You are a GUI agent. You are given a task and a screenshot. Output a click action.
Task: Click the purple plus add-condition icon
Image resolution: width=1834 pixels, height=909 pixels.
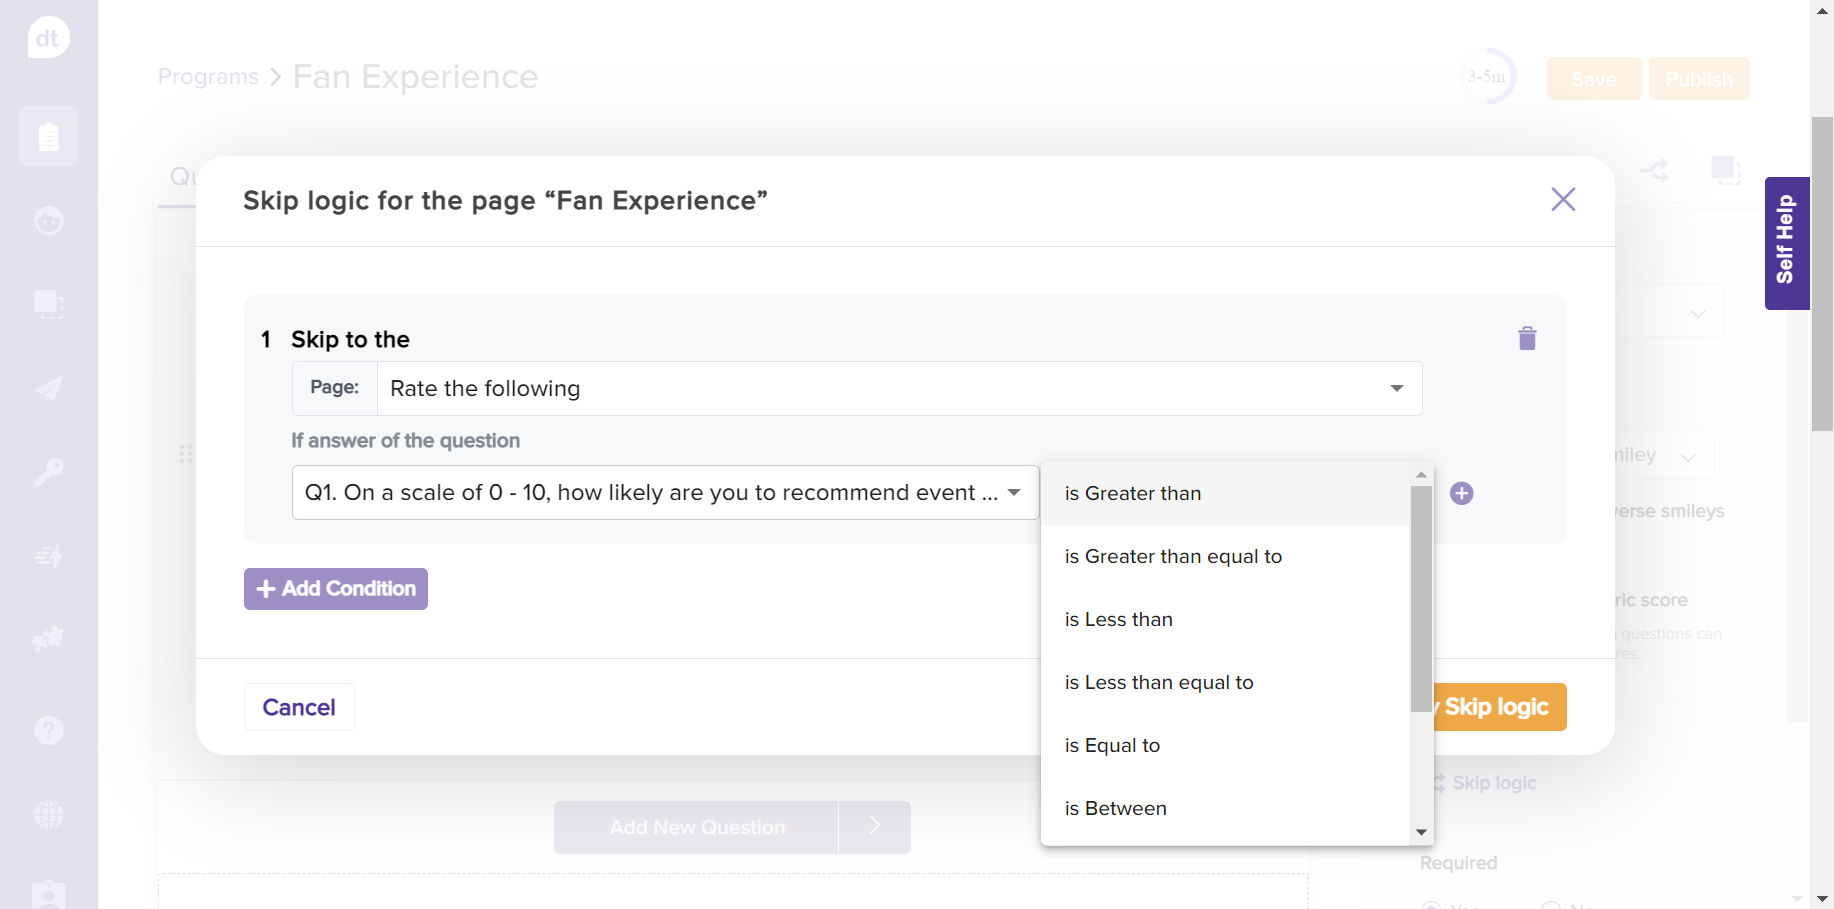click(x=1461, y=493)
